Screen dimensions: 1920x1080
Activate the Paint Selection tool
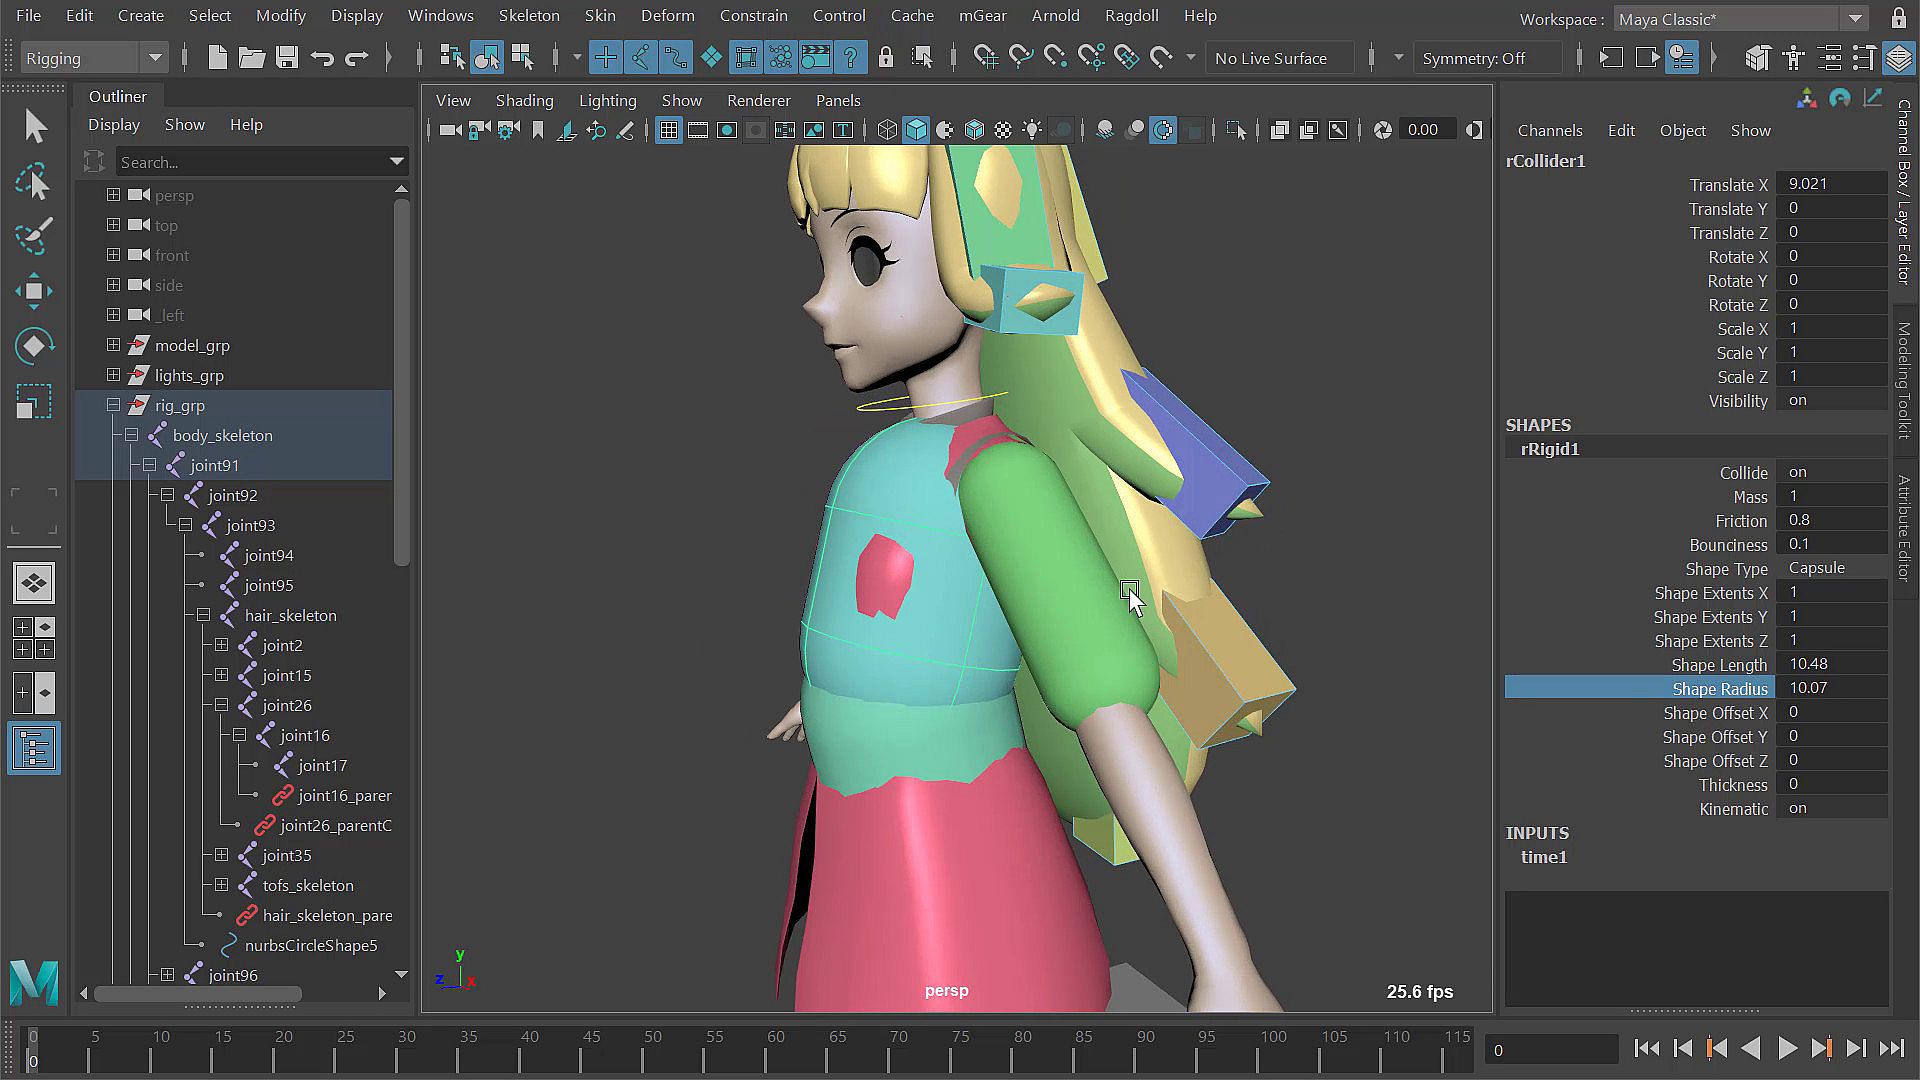point(33,236)
